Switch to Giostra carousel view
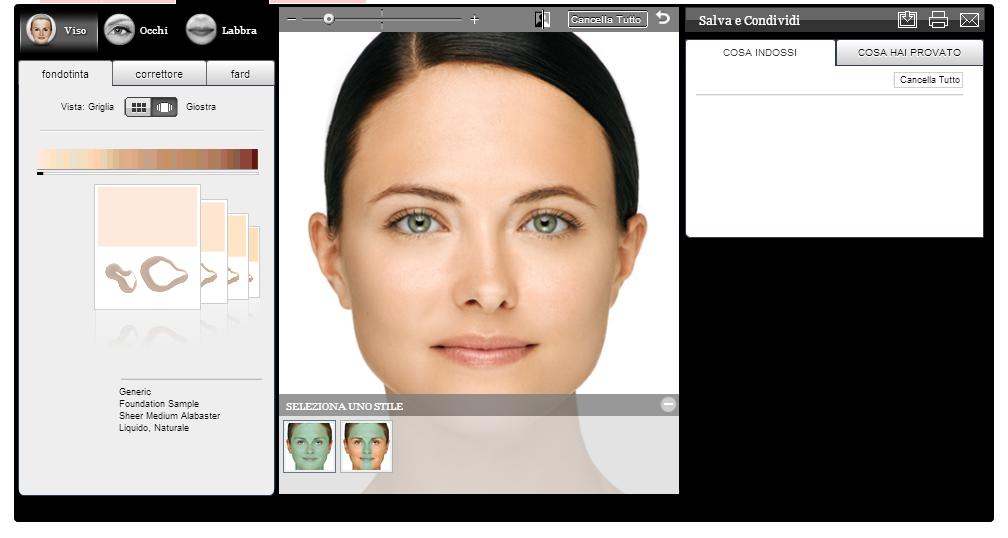The height and width of the screenshot is (538, 1008). [x=165, y=107]
